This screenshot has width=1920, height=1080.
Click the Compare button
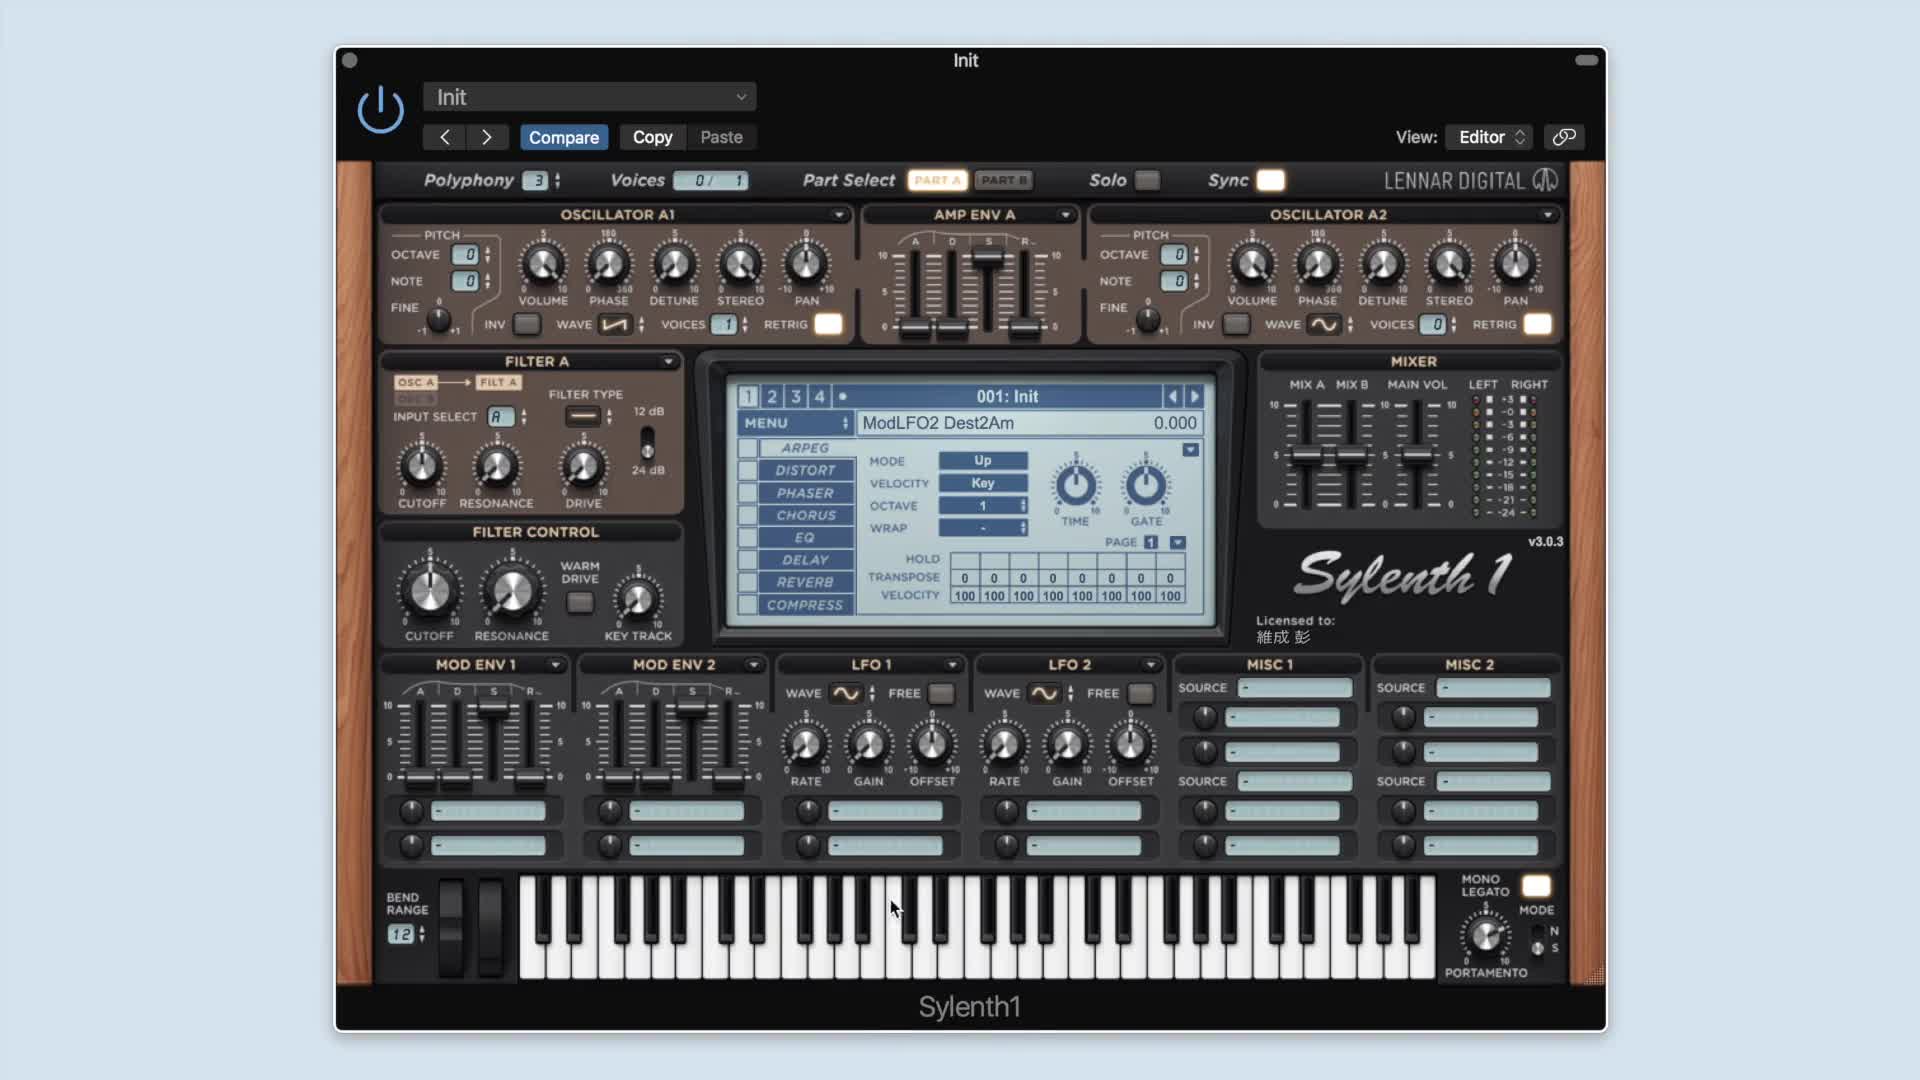click(563, 137)
